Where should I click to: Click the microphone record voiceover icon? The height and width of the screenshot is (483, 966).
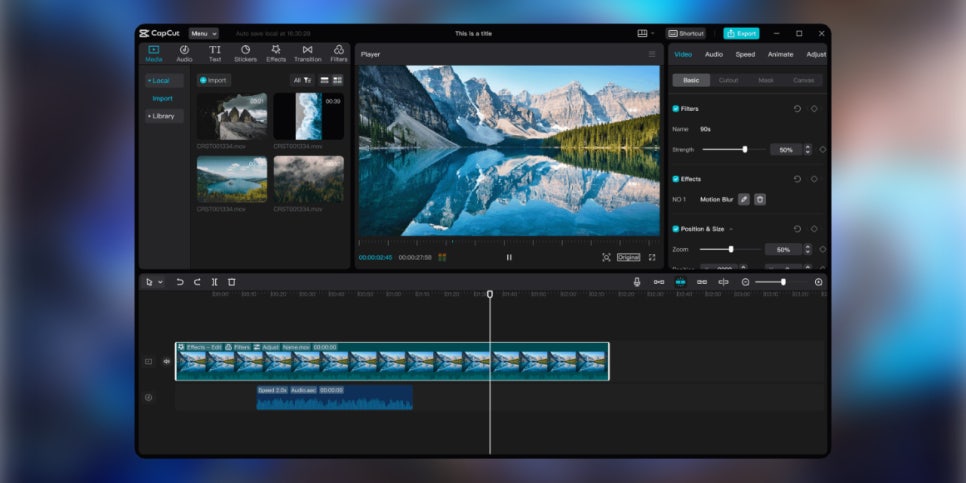pos(637,282)
